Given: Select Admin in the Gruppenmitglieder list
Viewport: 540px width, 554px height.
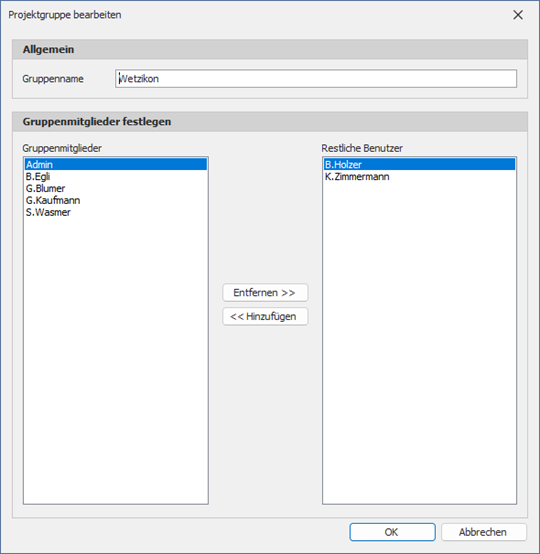Looking at the screenshot, I should point(116,164).
